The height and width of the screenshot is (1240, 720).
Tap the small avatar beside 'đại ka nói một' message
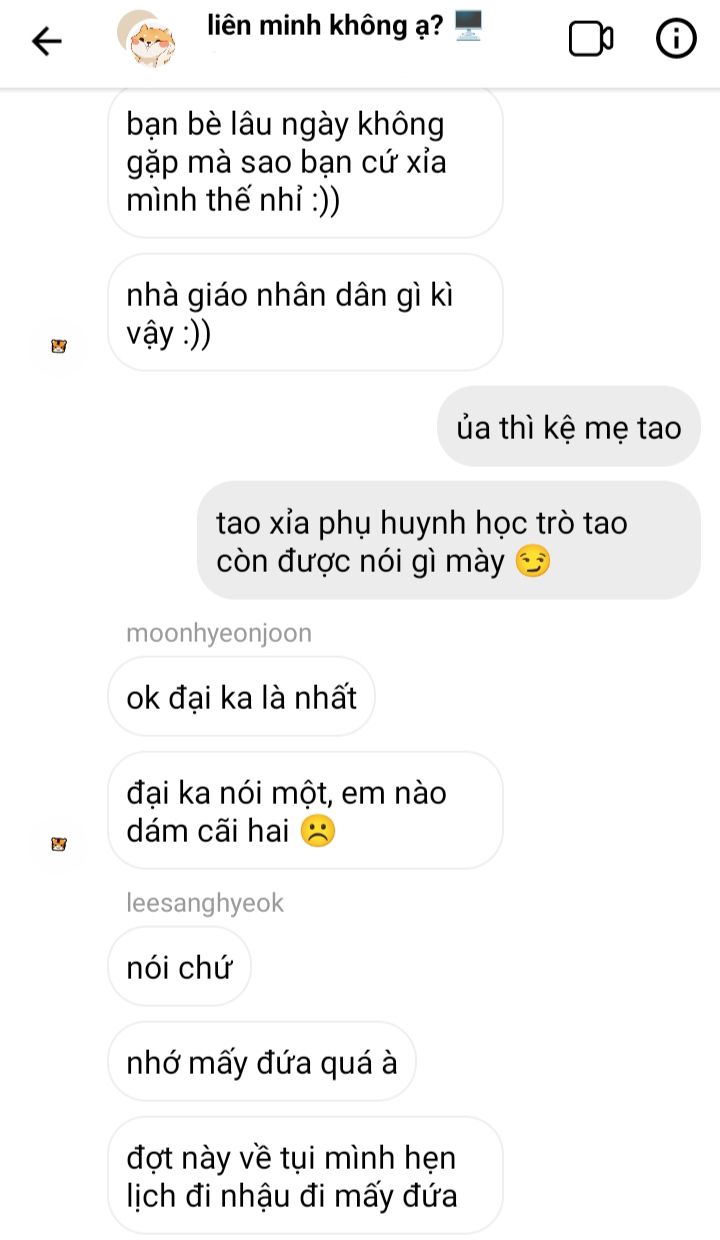point(59,845)
